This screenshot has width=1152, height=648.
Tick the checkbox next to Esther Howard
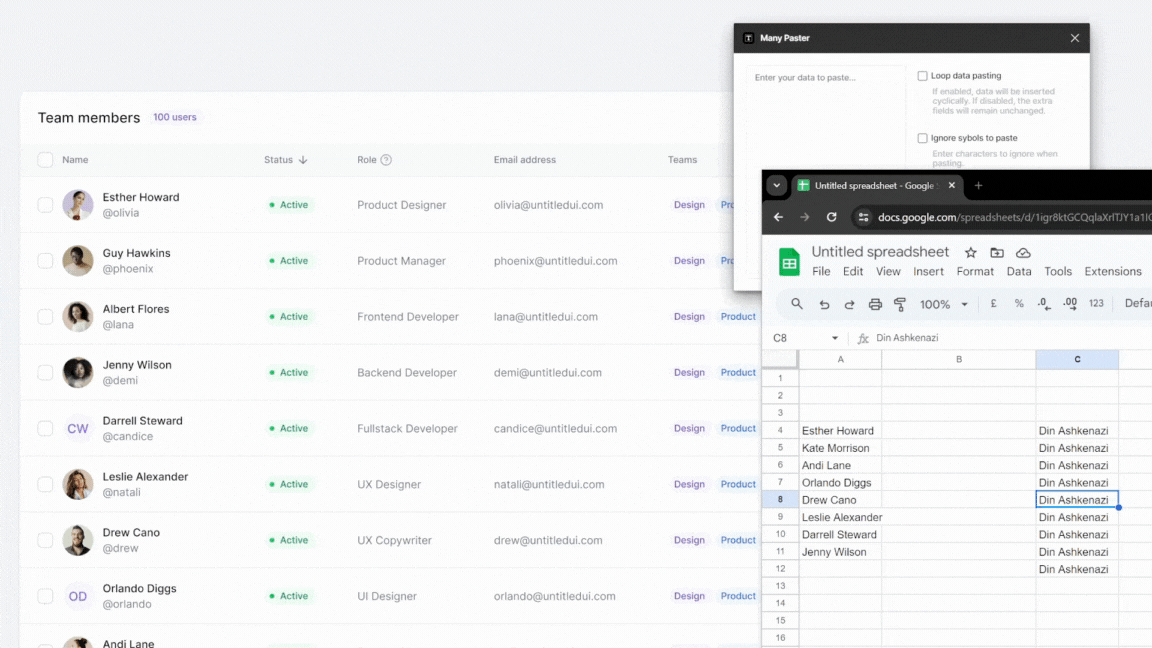45,204
